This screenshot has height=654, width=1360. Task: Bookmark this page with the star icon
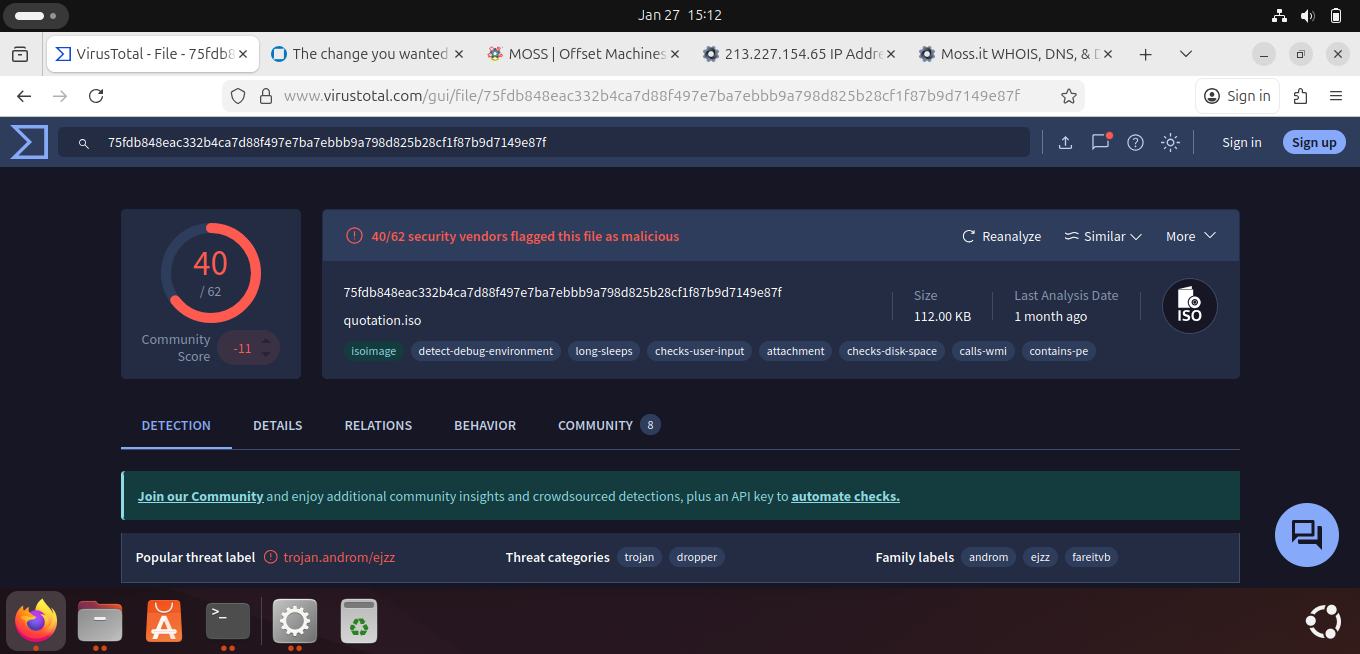(x=1068, y=96)
